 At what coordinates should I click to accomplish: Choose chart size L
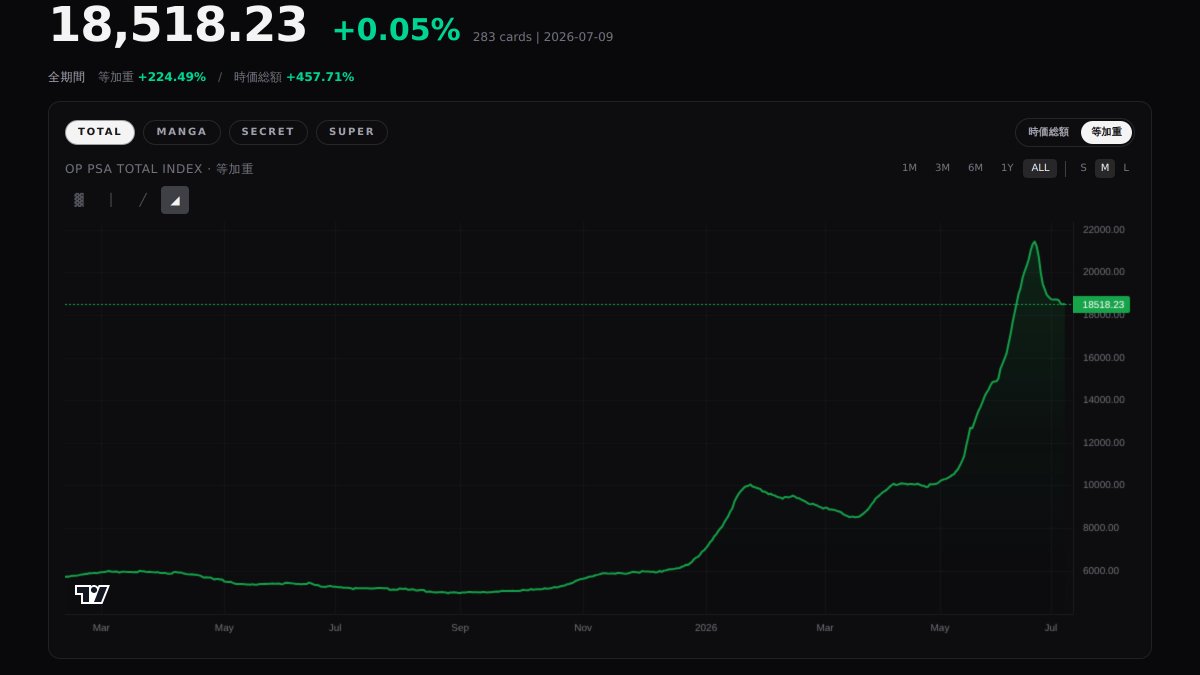tap(1126, 168)
